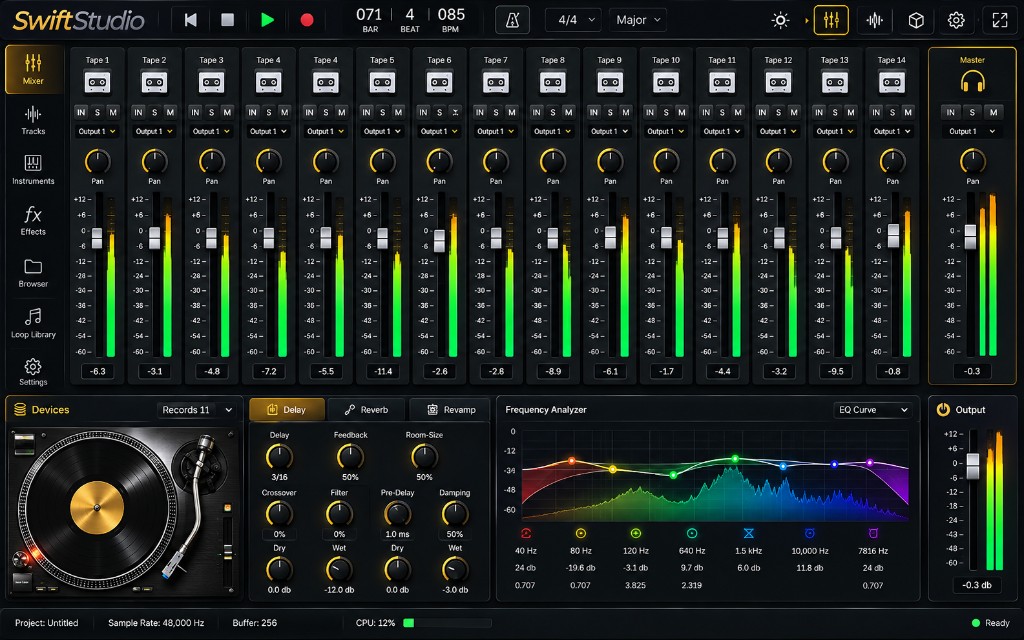Click the gear icon in the top bar
Viewport: 1024px width, 640px height.
click(956, 20)
